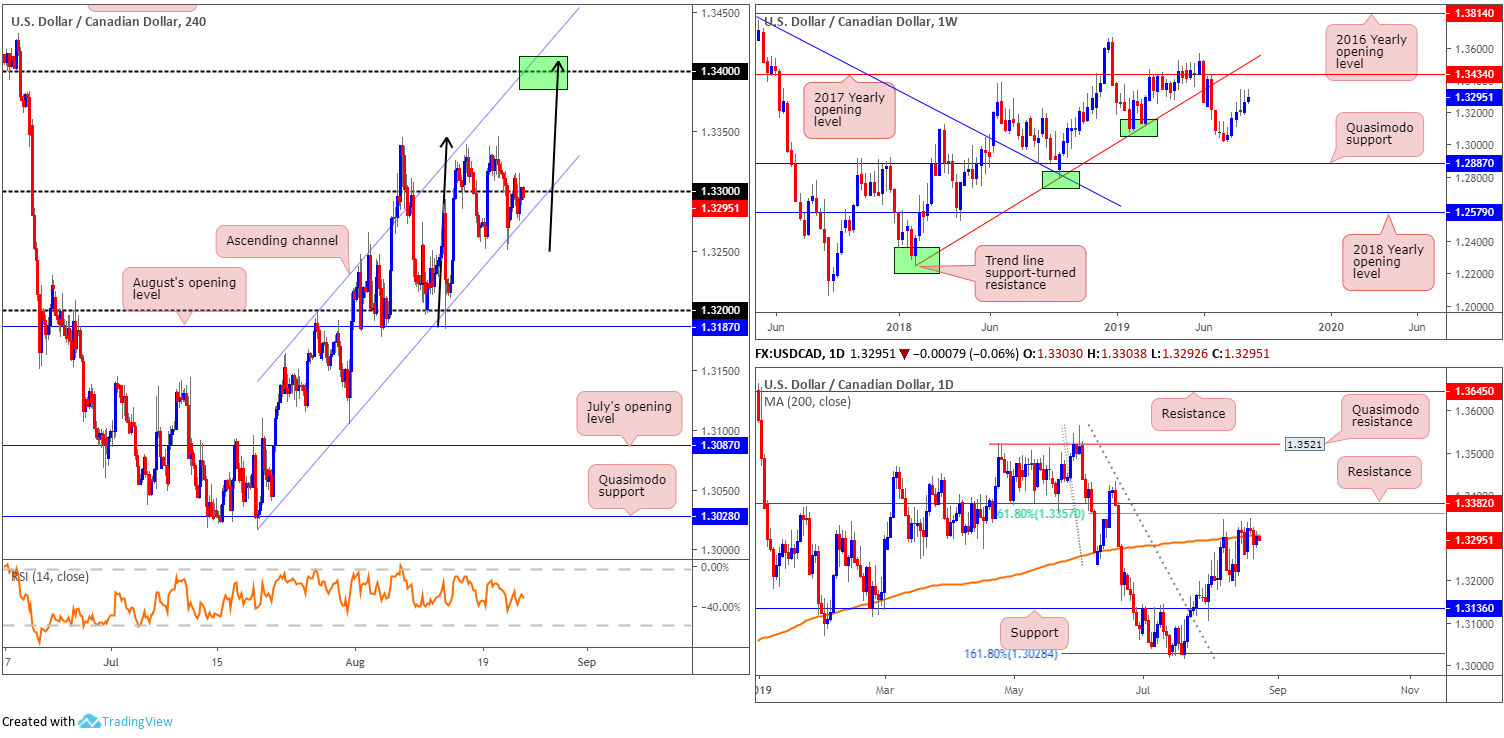1504x738 pixels.
Task: Click the TradingView cloud logo icon
Action: tap(87, 721)
